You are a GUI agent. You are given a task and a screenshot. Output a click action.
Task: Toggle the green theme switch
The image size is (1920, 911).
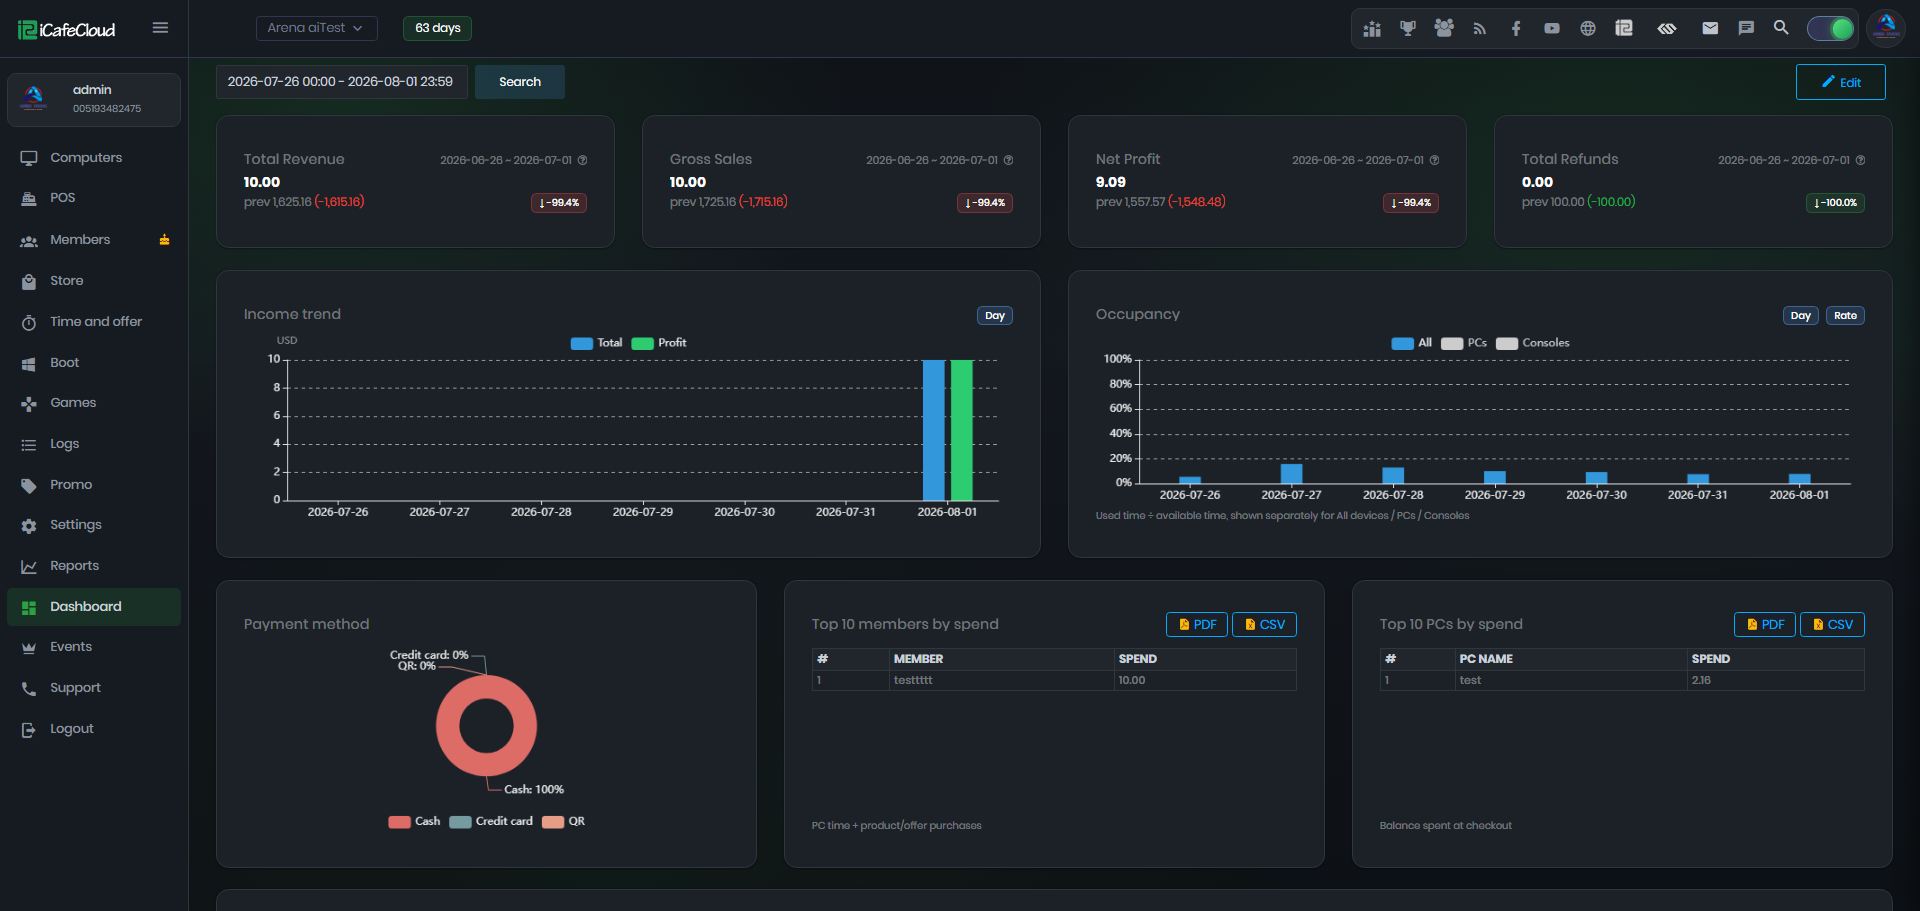click(1830, 28)
